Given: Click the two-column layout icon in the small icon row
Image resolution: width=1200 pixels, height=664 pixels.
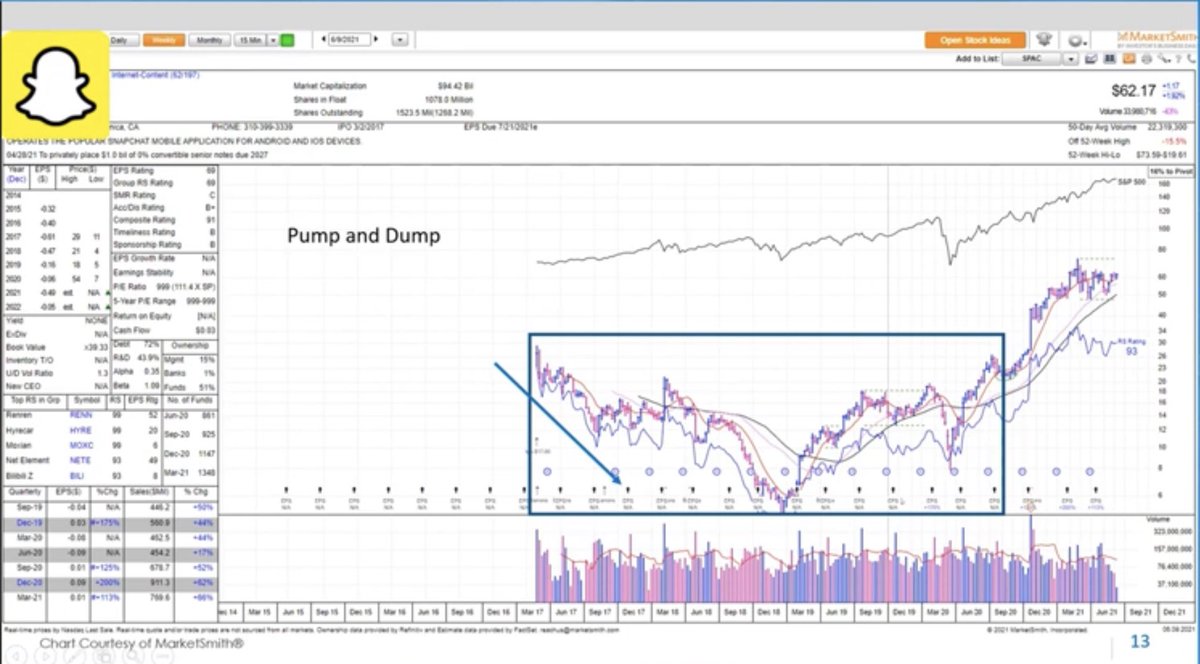Looking at the screenshot, I should (x=1109, y=59).
